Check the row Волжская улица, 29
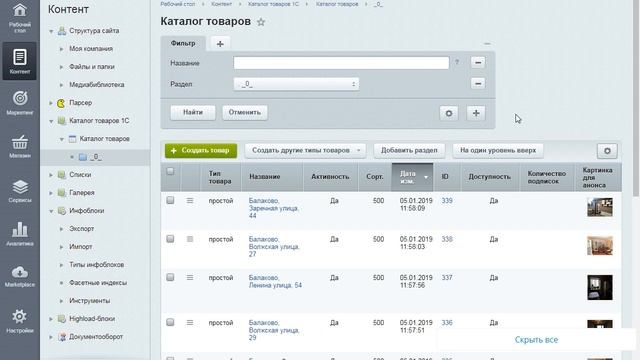 [x=170, y=322]
